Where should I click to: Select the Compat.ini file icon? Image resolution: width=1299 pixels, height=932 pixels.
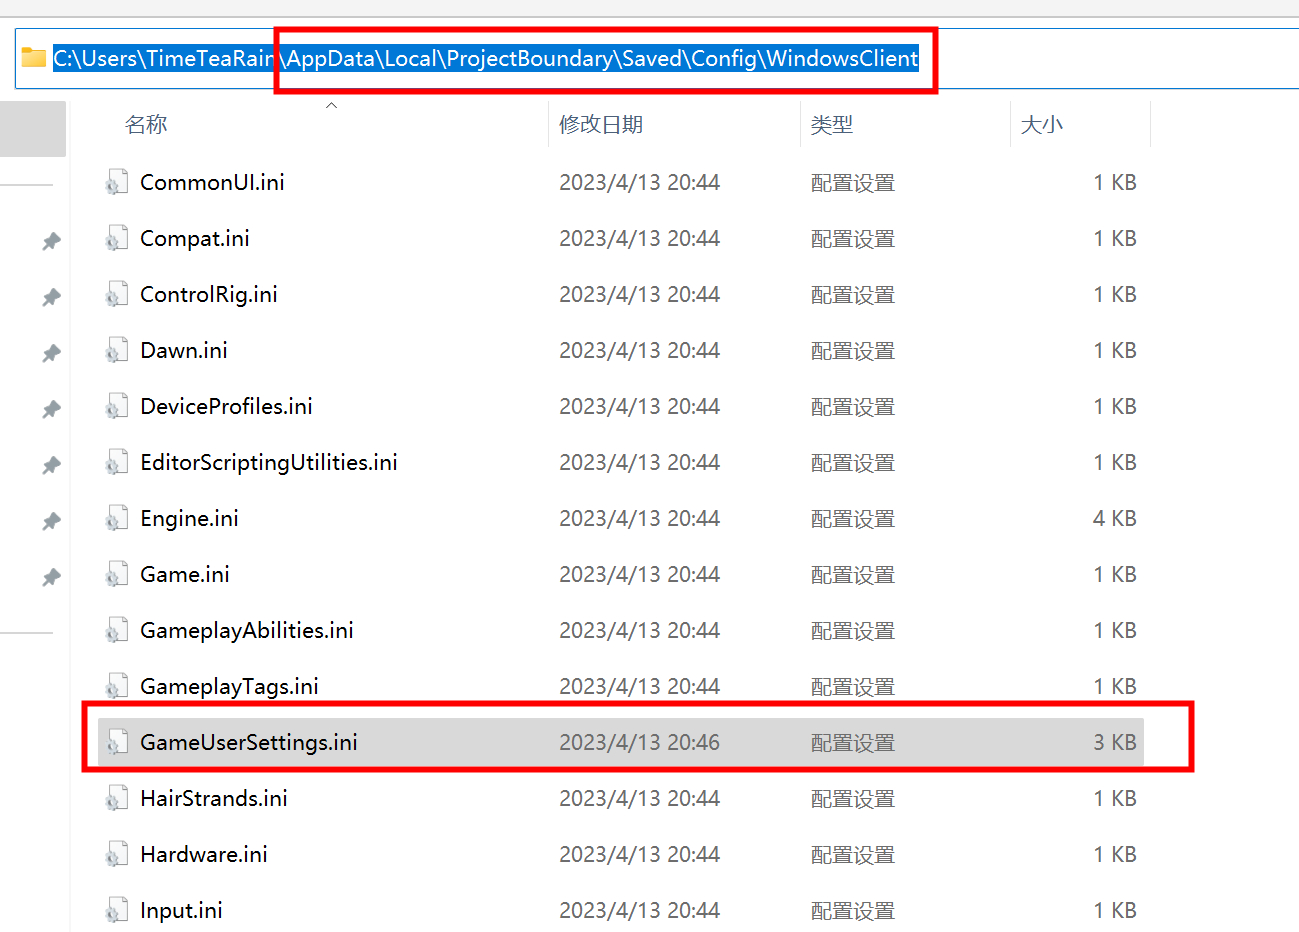click(x=117, y=238)
